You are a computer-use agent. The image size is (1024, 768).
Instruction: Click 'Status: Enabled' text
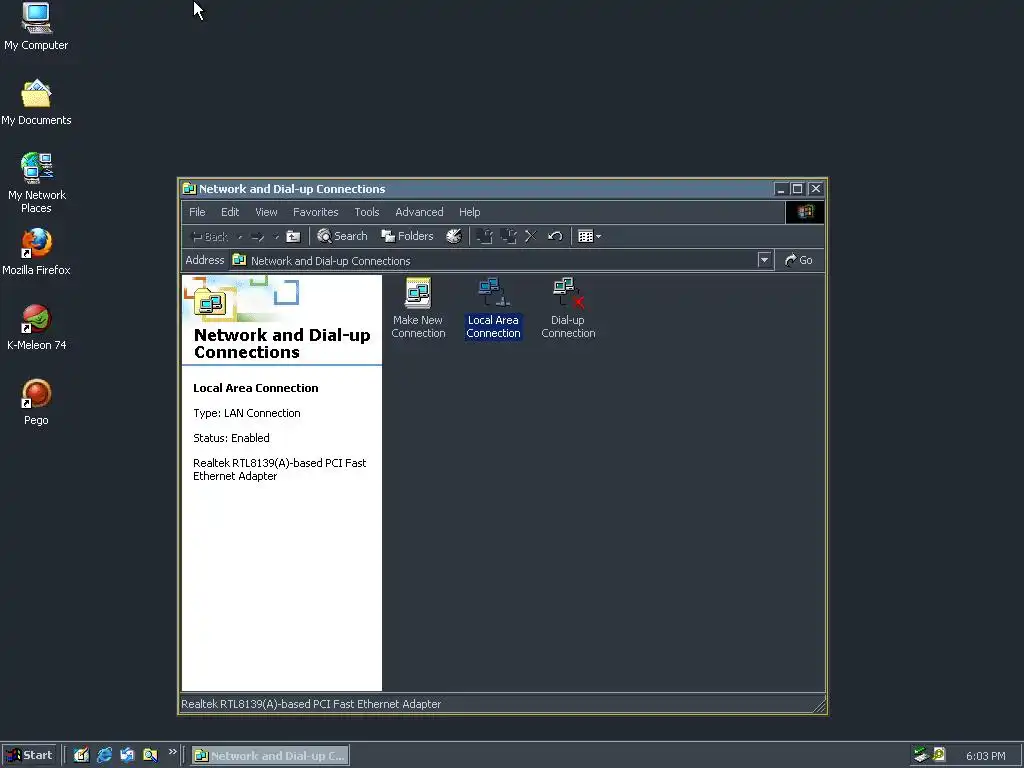231,438
